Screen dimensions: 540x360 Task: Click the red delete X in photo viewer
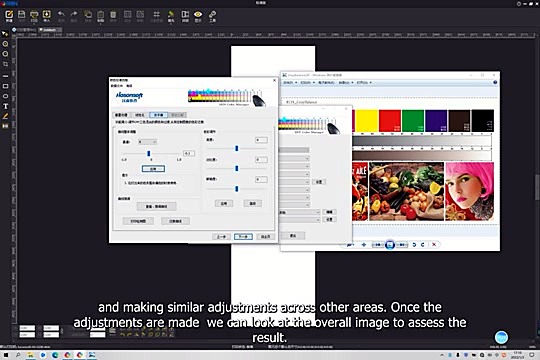(x=434, y=245)
